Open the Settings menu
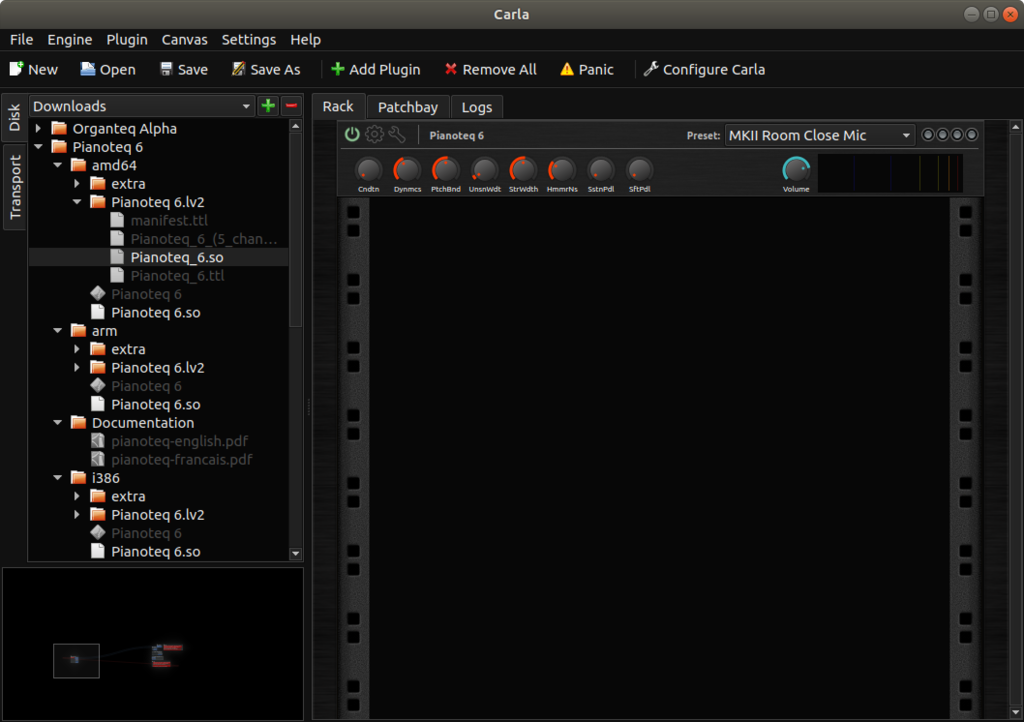 pyautogui.click(x=249, y=40)
